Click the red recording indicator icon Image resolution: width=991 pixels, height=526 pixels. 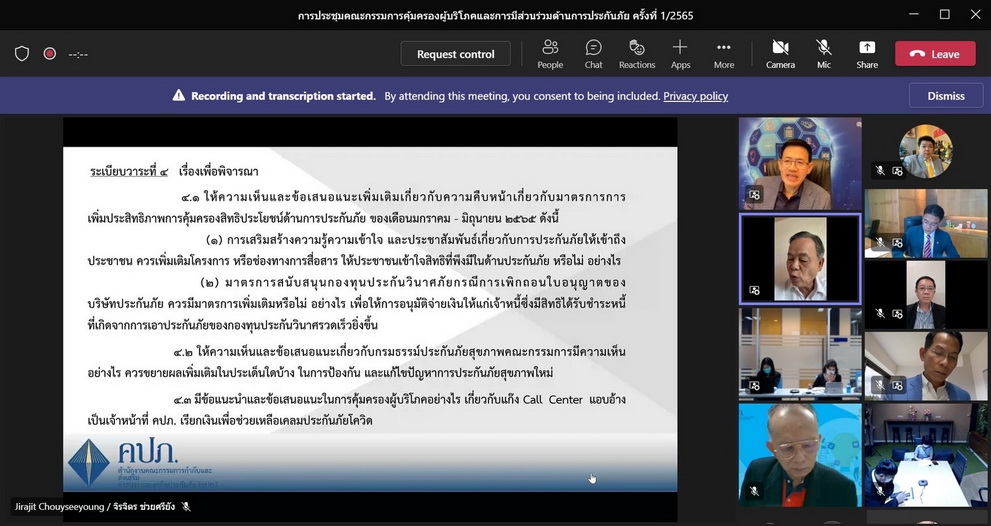(49, 54)
